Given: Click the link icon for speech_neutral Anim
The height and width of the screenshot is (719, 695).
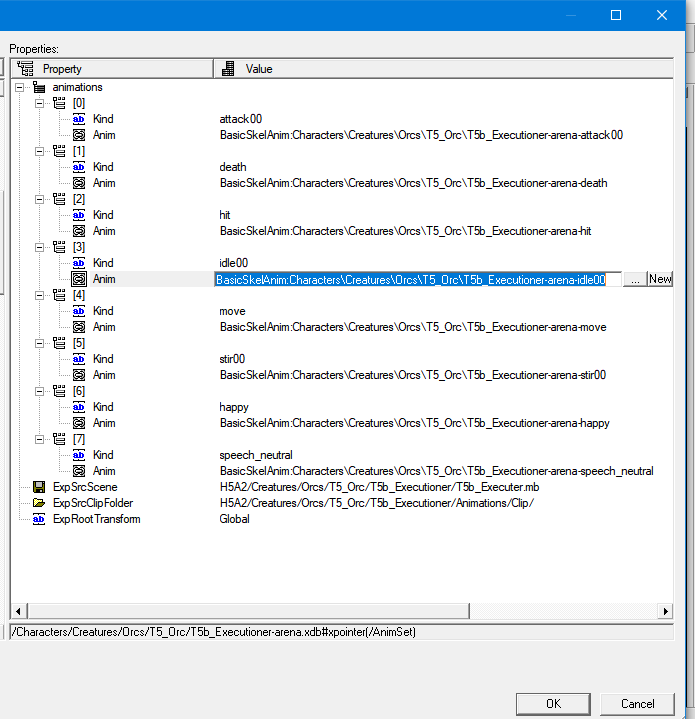Looking at the screenshot, I should 79,471.
